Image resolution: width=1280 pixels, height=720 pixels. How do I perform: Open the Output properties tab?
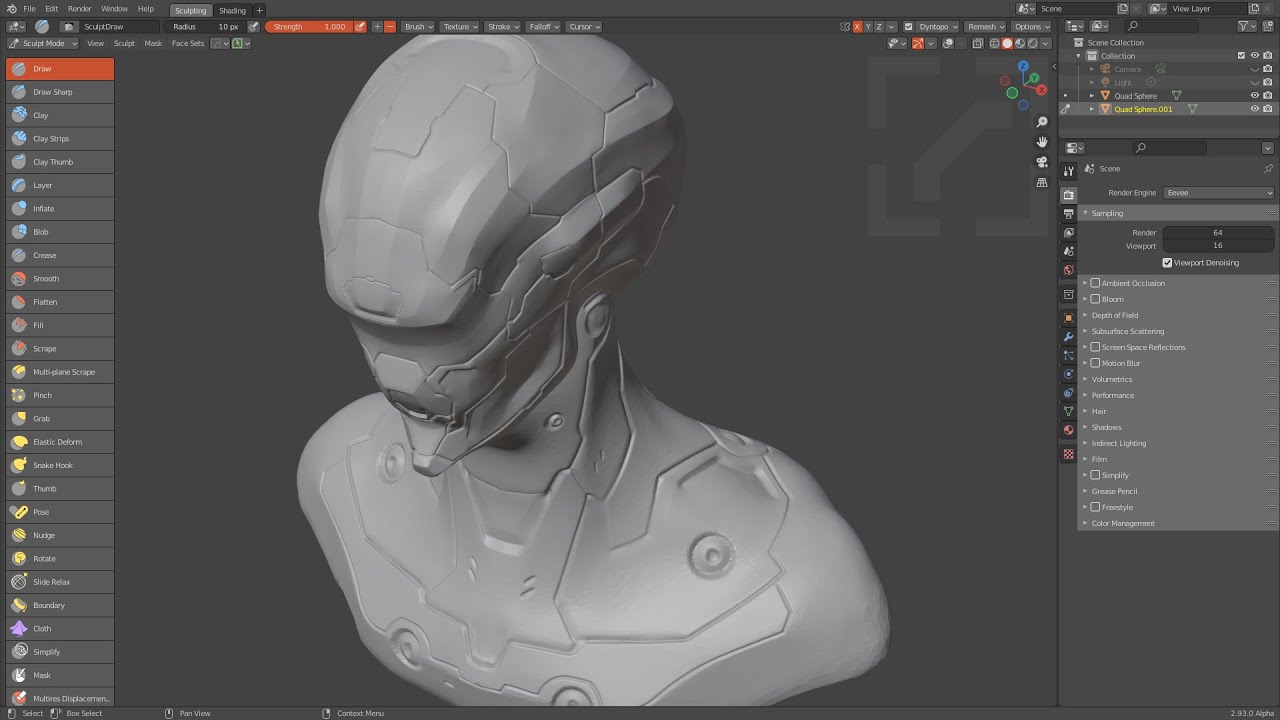coord(1069,214)
